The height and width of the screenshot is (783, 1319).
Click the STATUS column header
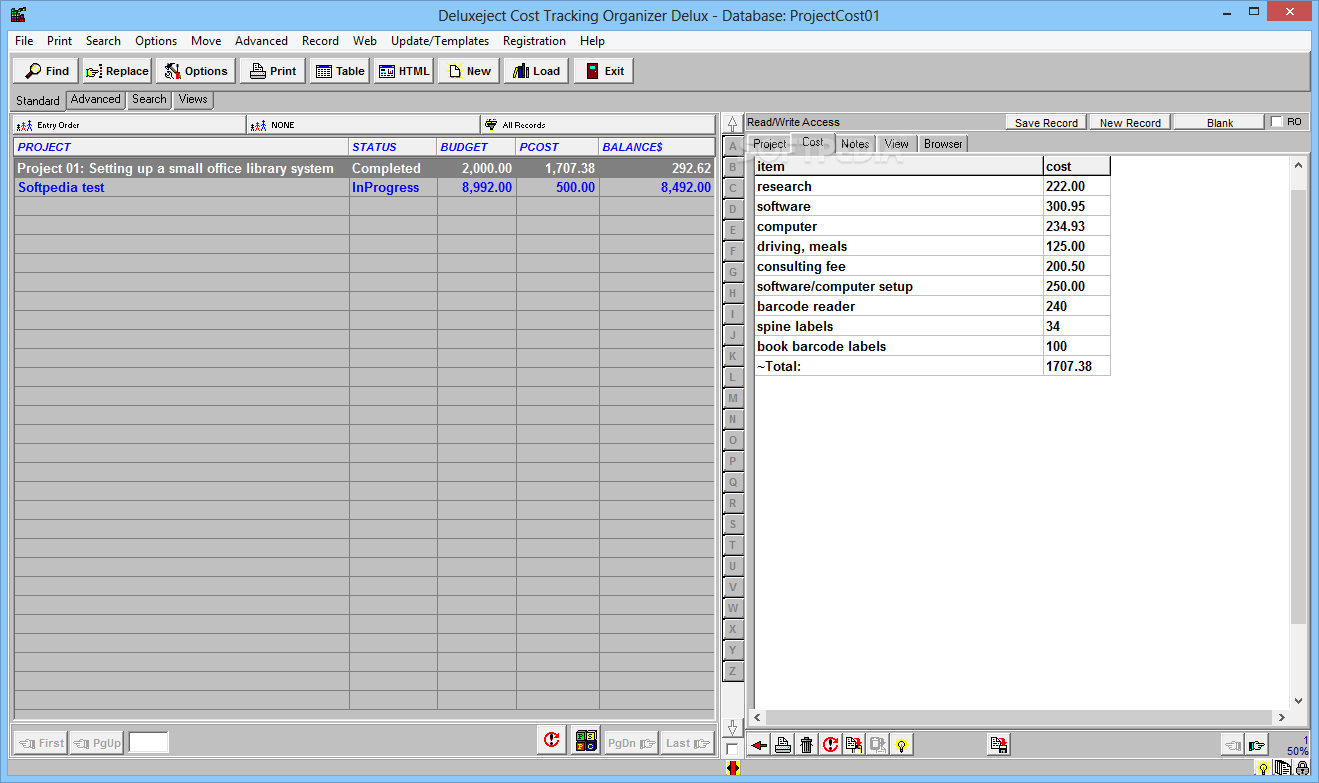coord(393,147)
